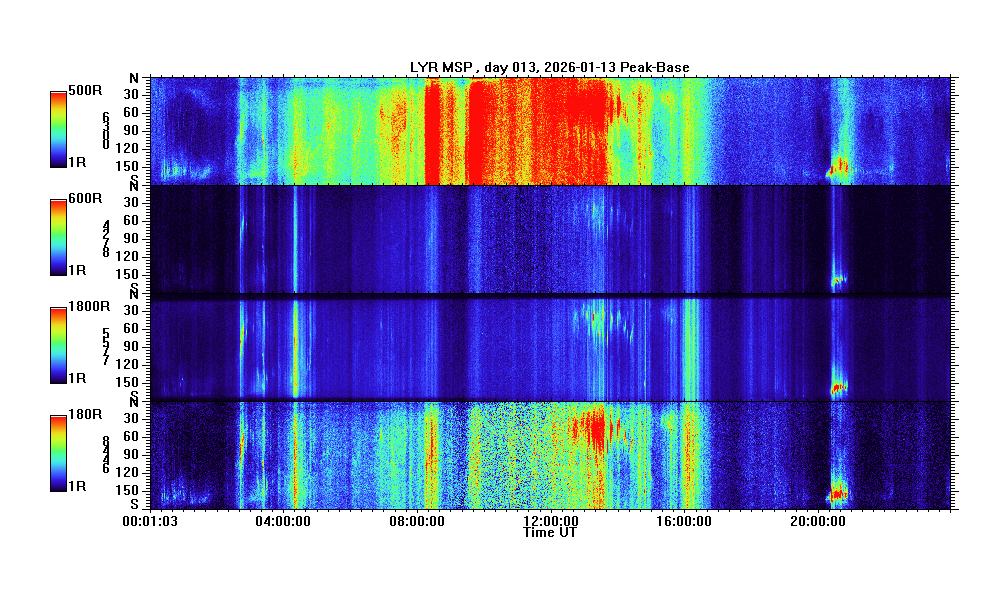
Task: Select the 04:00:00 time axis label
Action: 282,520
